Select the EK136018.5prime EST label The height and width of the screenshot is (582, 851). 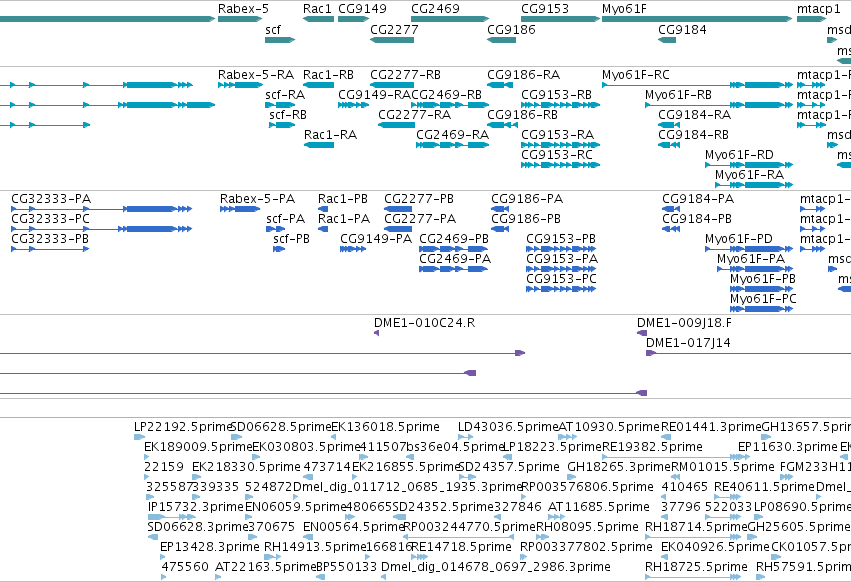(385, 427)
